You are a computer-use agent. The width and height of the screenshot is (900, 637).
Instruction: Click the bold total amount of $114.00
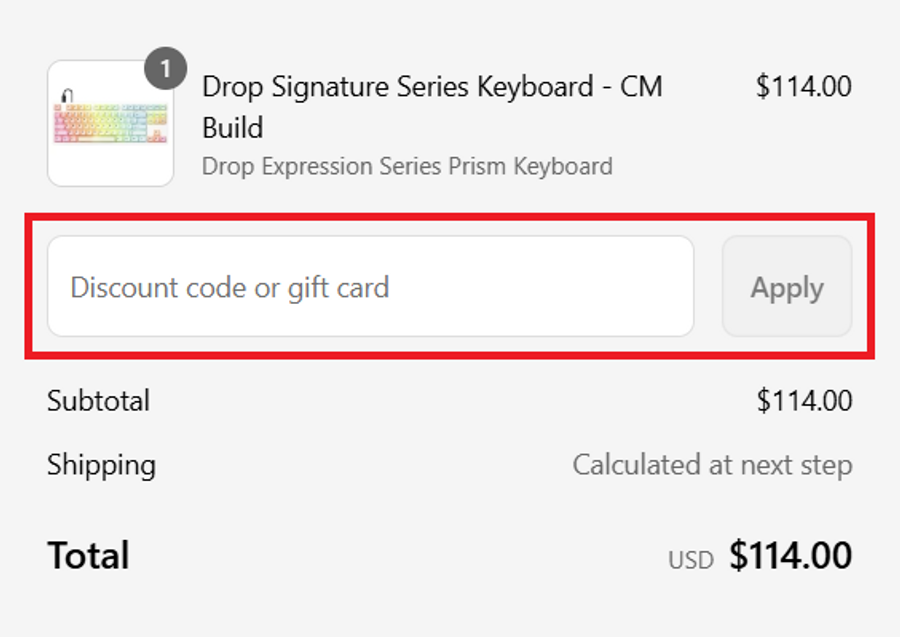point(790,555)
